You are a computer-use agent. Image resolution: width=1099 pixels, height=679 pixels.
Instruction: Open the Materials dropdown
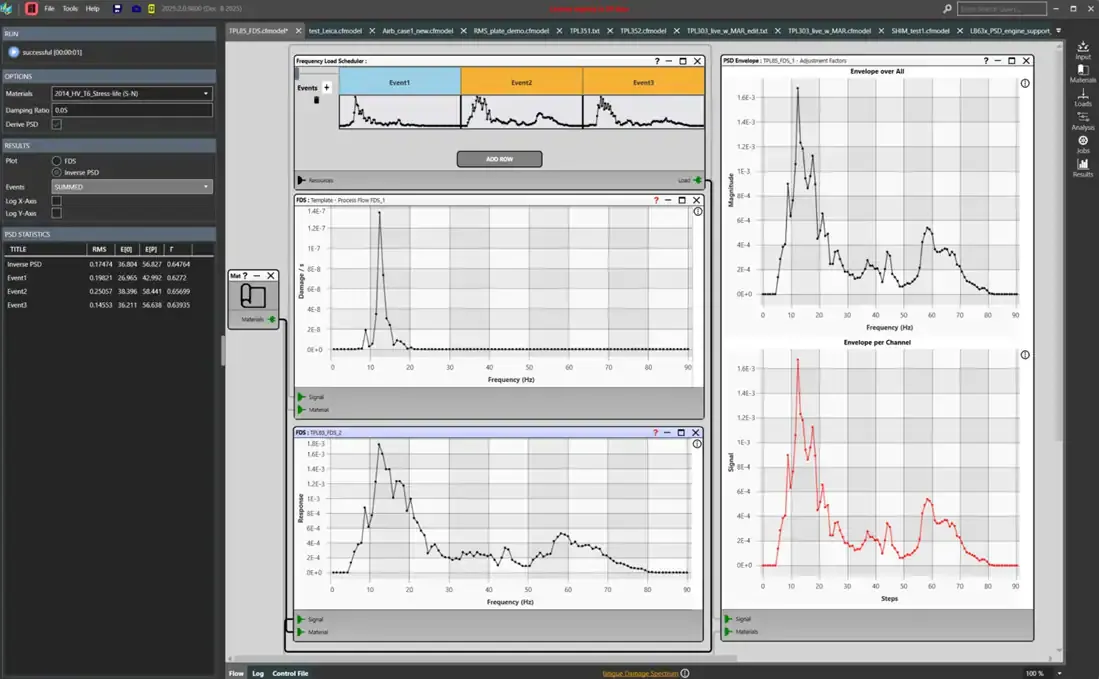point(132,94)
